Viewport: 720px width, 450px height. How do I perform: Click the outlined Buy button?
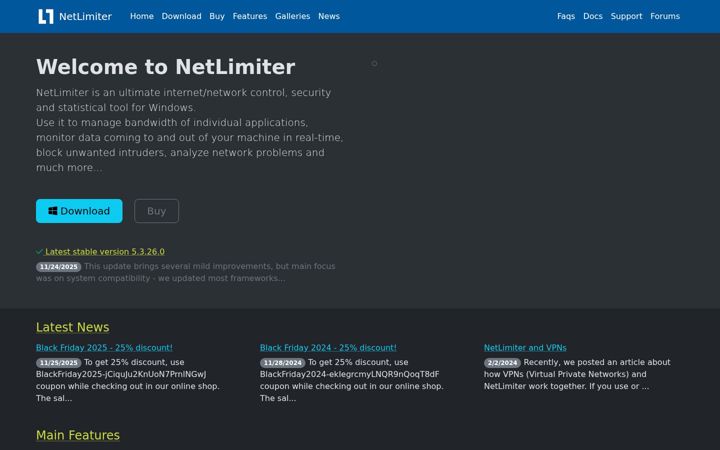pyautogui.click(x=157, y=211)
